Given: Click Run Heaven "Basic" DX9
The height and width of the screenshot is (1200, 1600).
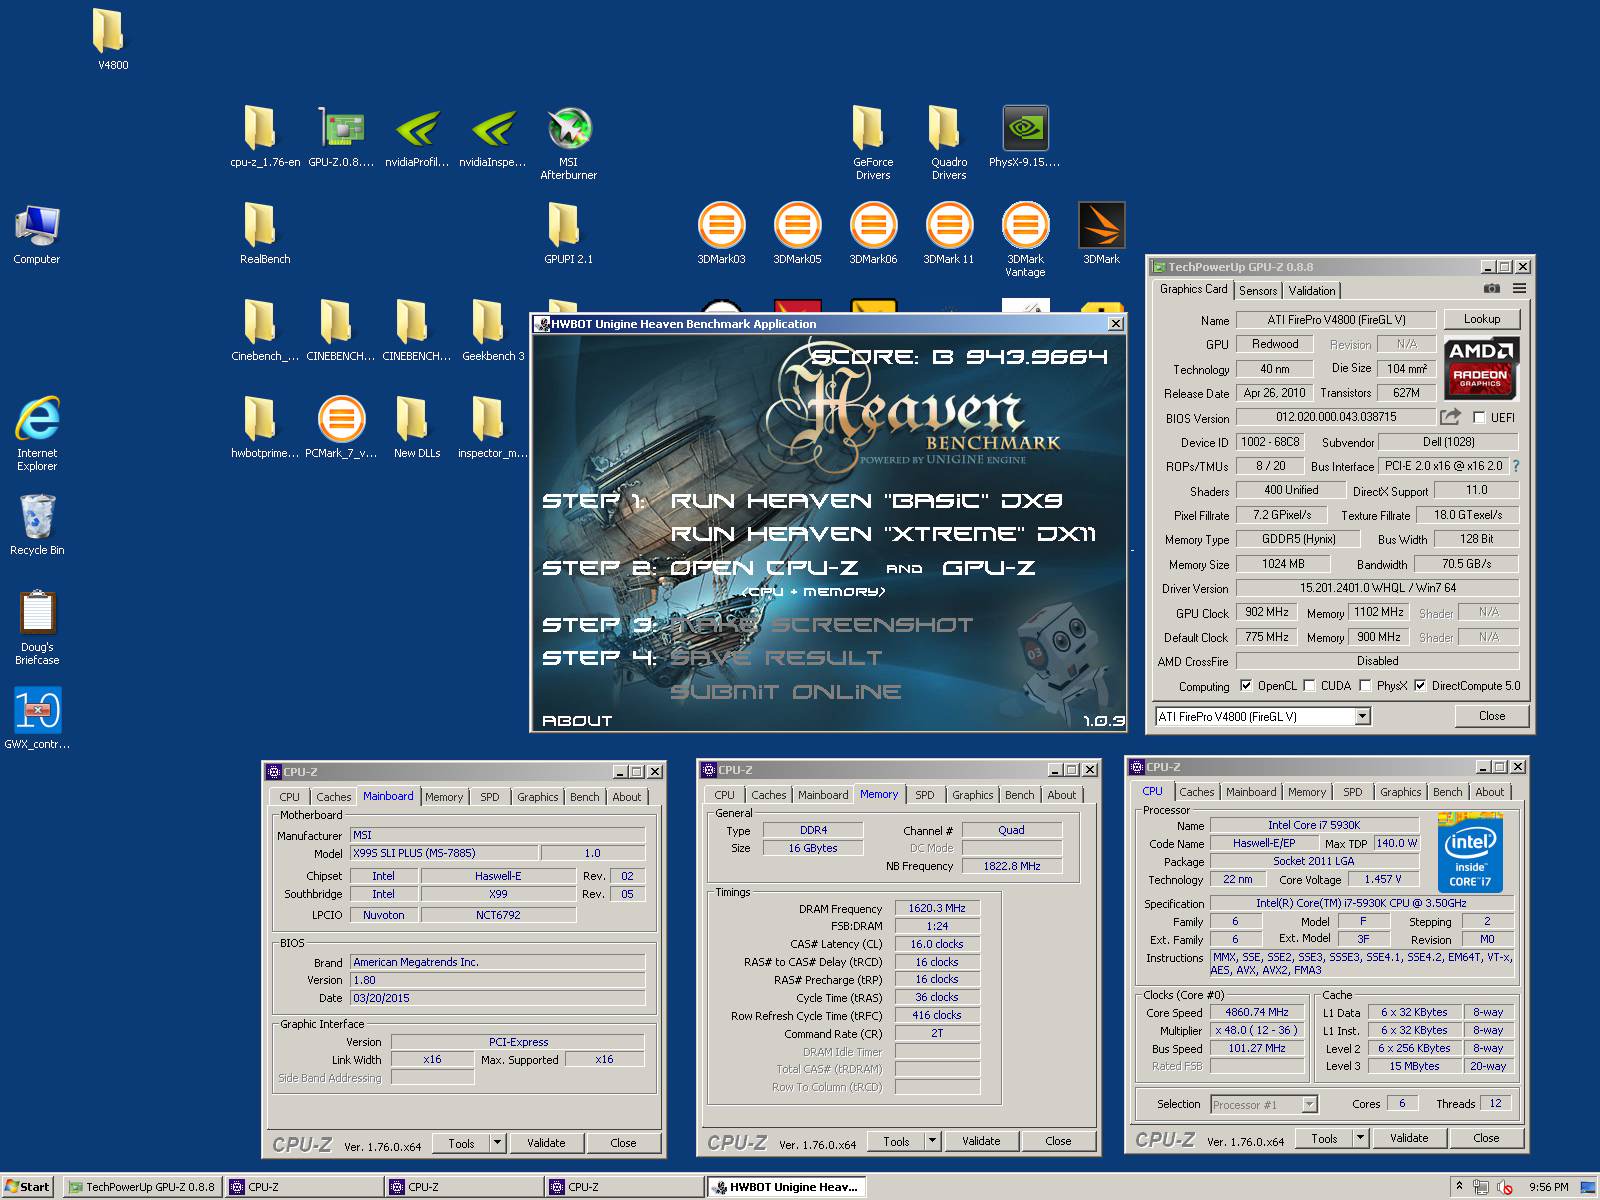Looking at the screenshot, I should pos(866,501).
